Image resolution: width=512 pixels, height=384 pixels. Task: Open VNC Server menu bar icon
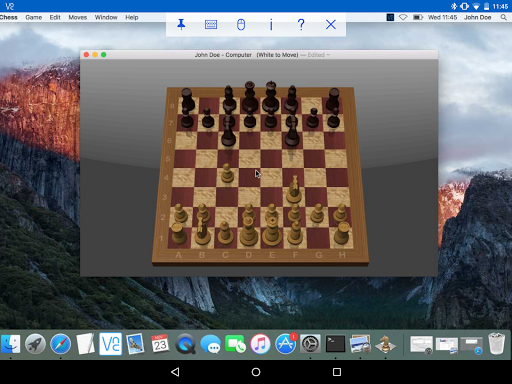[x=390, y=17]
